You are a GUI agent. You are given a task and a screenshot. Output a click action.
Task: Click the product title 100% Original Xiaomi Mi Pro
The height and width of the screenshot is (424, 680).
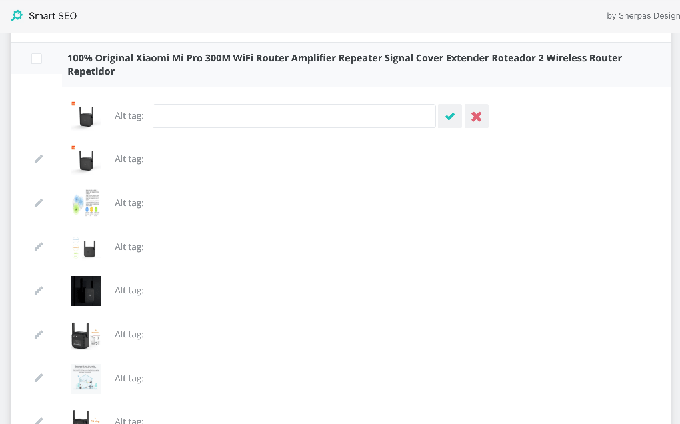(x=345, y=65)
